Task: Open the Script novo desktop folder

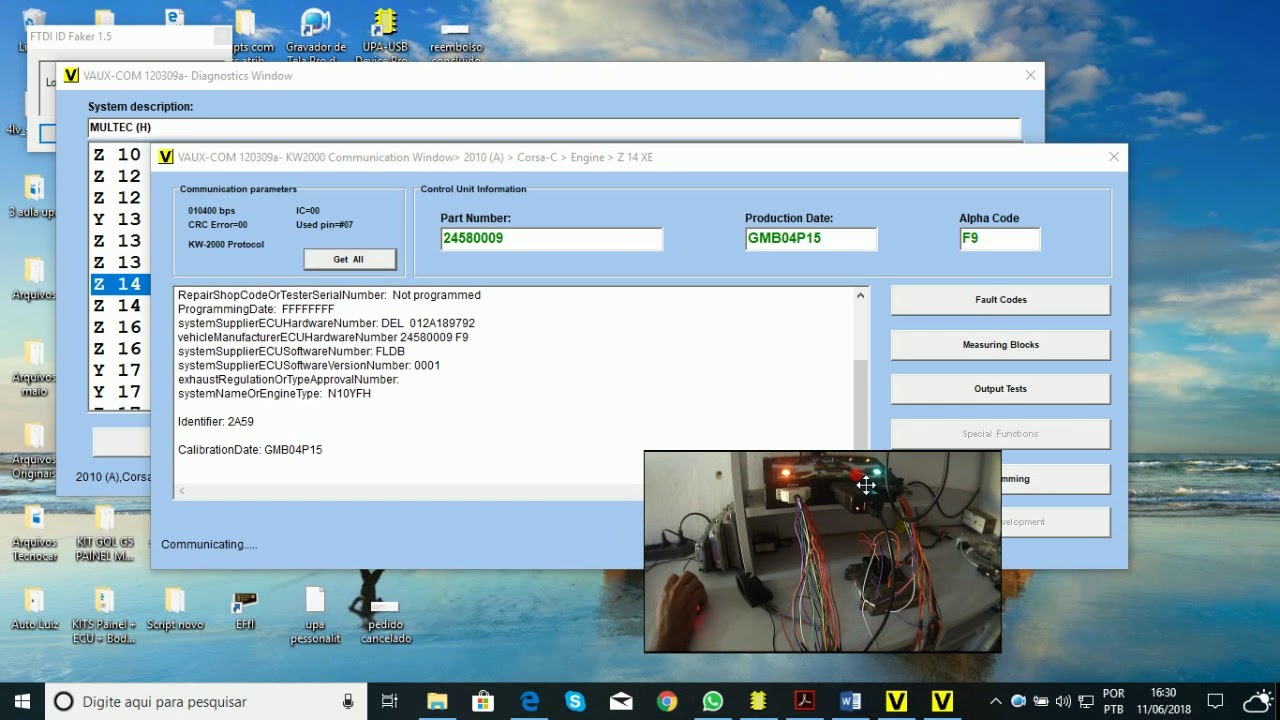Action: tap(175, 609)
